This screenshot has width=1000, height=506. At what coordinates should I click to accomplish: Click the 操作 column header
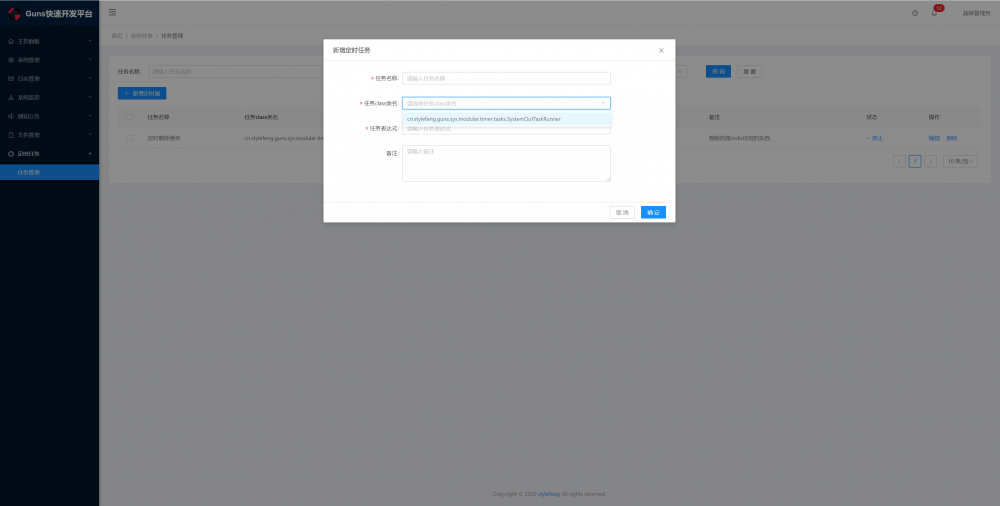pos(934,117)
